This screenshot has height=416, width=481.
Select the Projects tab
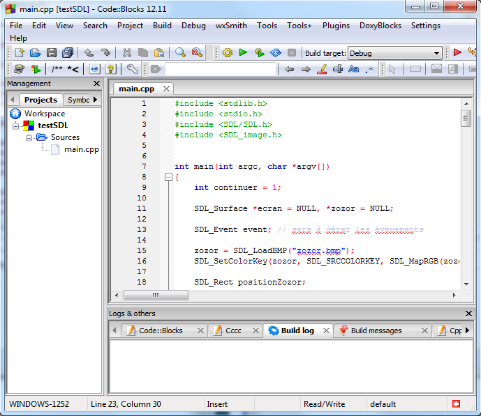(41, 100)
